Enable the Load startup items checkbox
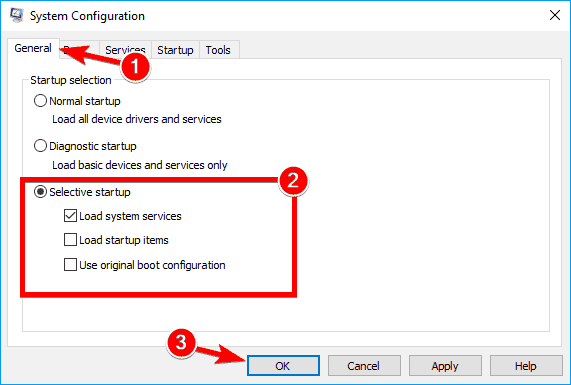Screen dimensions: 571x385 [x=70, y=240]
